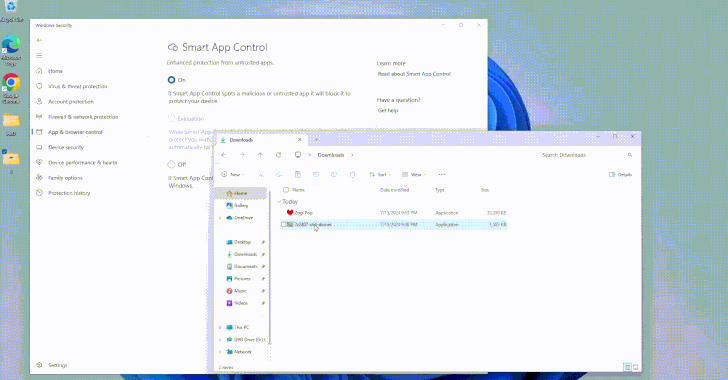Go back in Windows Security using the back arrow

click(39, 40)
